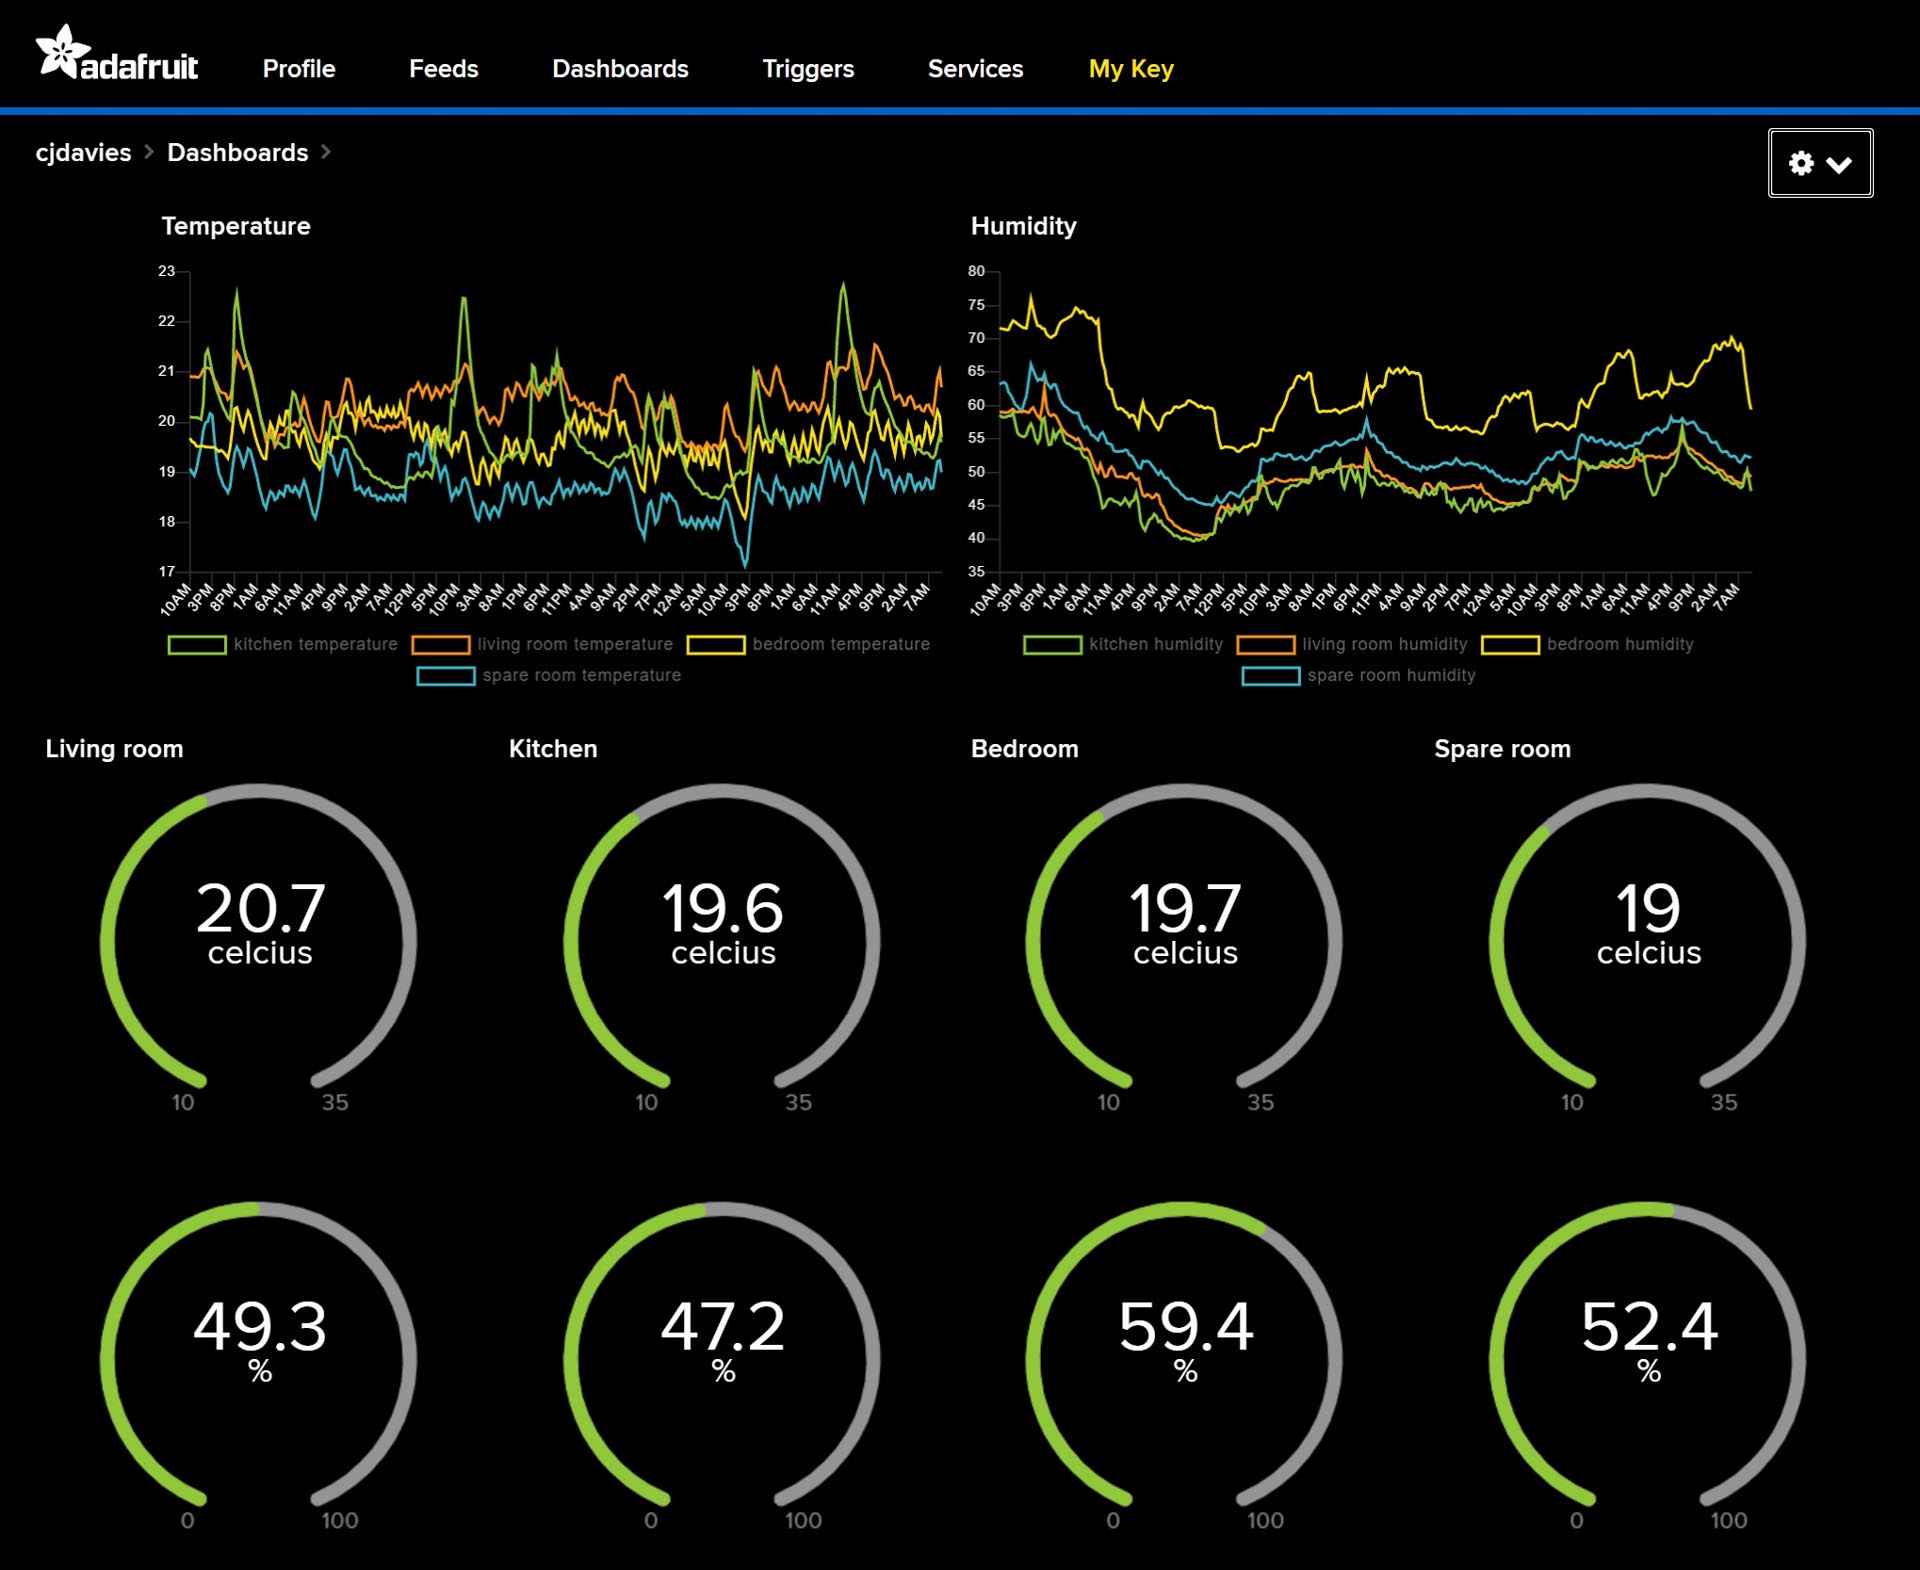Click Dashboards breadcrumb link

[237, 153]
